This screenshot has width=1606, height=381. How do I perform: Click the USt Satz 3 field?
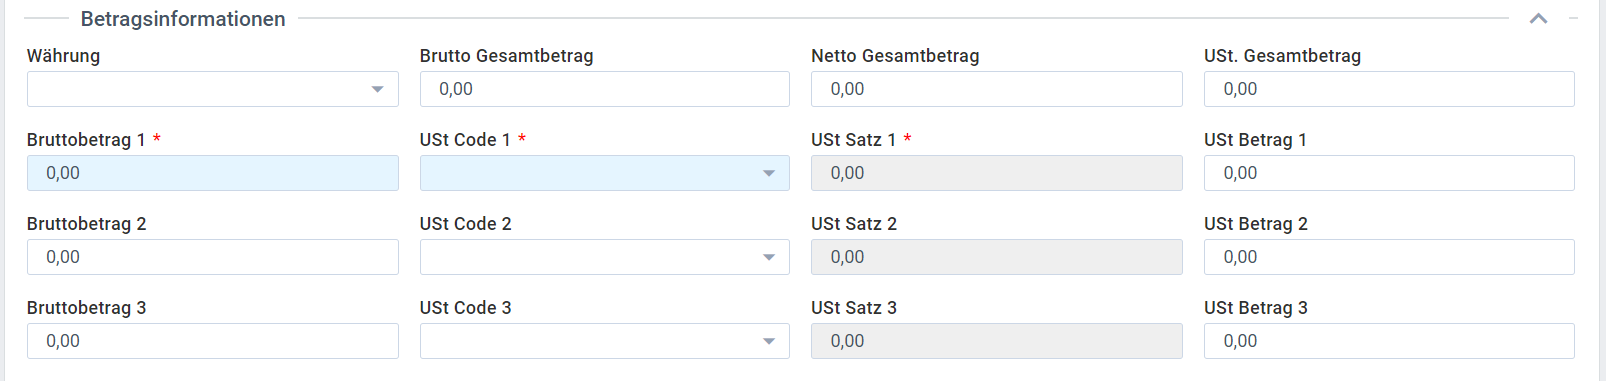[x=996, y=341]
